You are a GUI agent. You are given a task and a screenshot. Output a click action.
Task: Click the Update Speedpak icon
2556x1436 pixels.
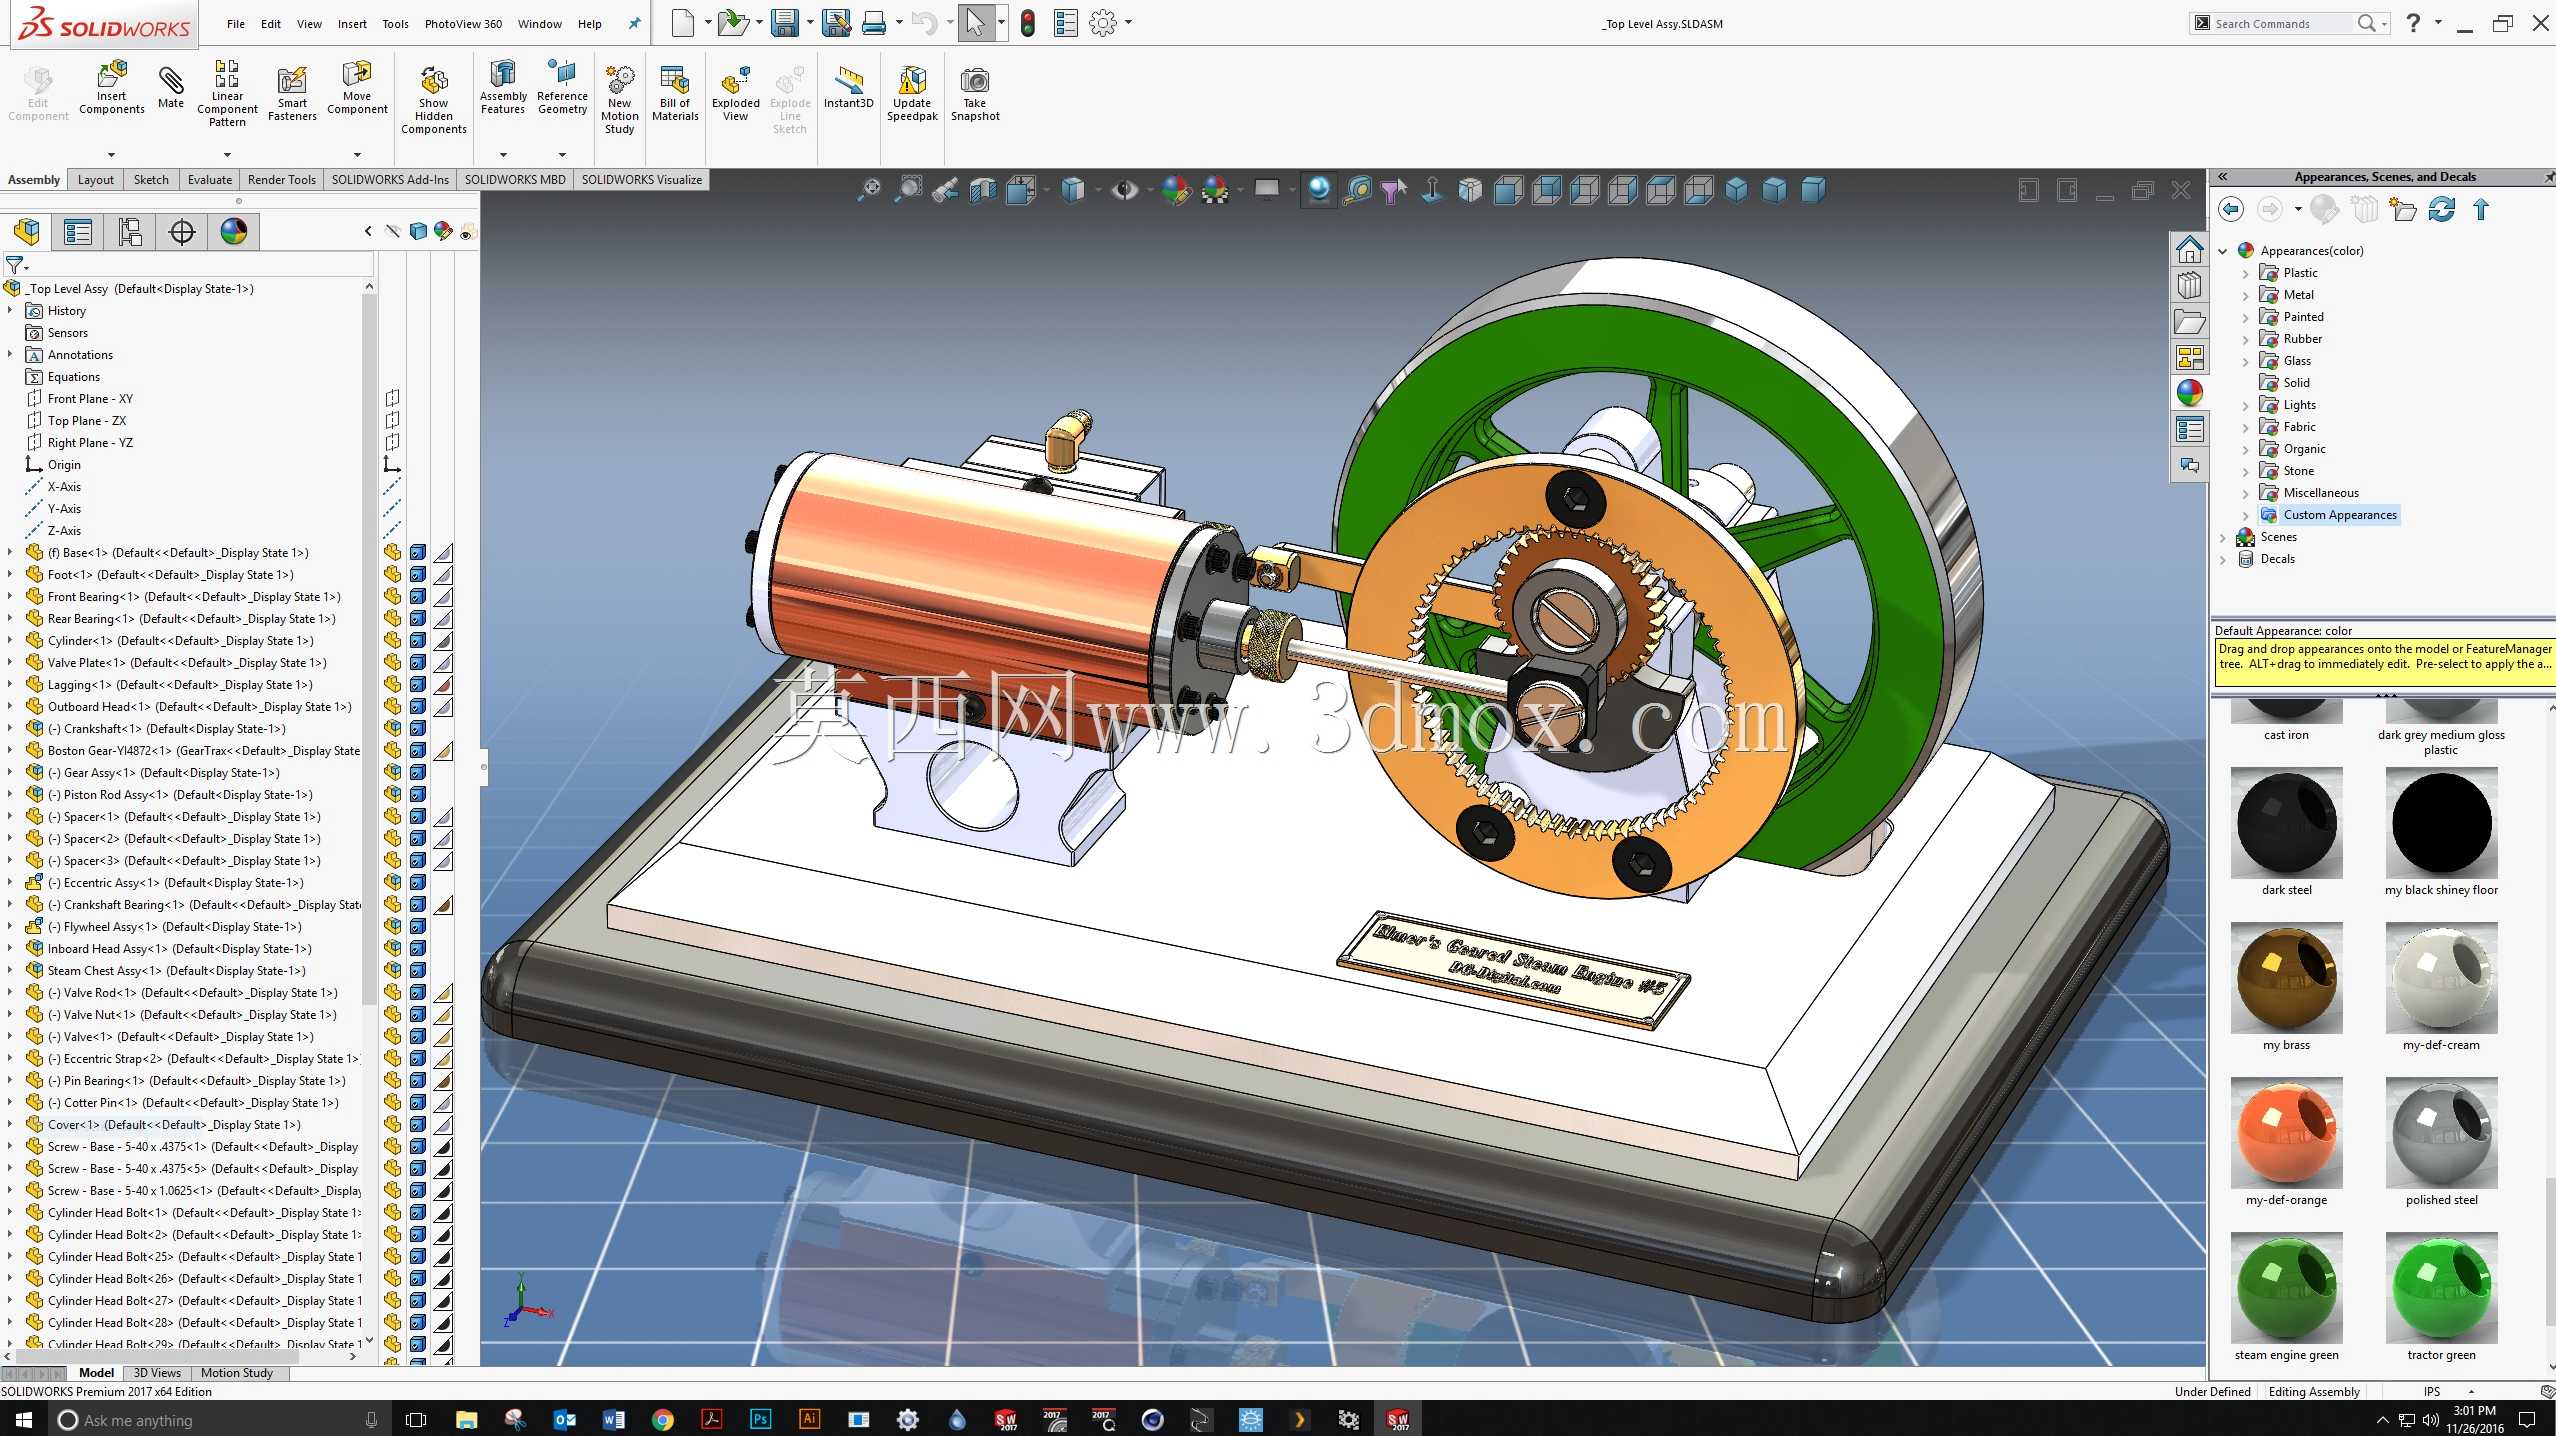pos(912,94)
